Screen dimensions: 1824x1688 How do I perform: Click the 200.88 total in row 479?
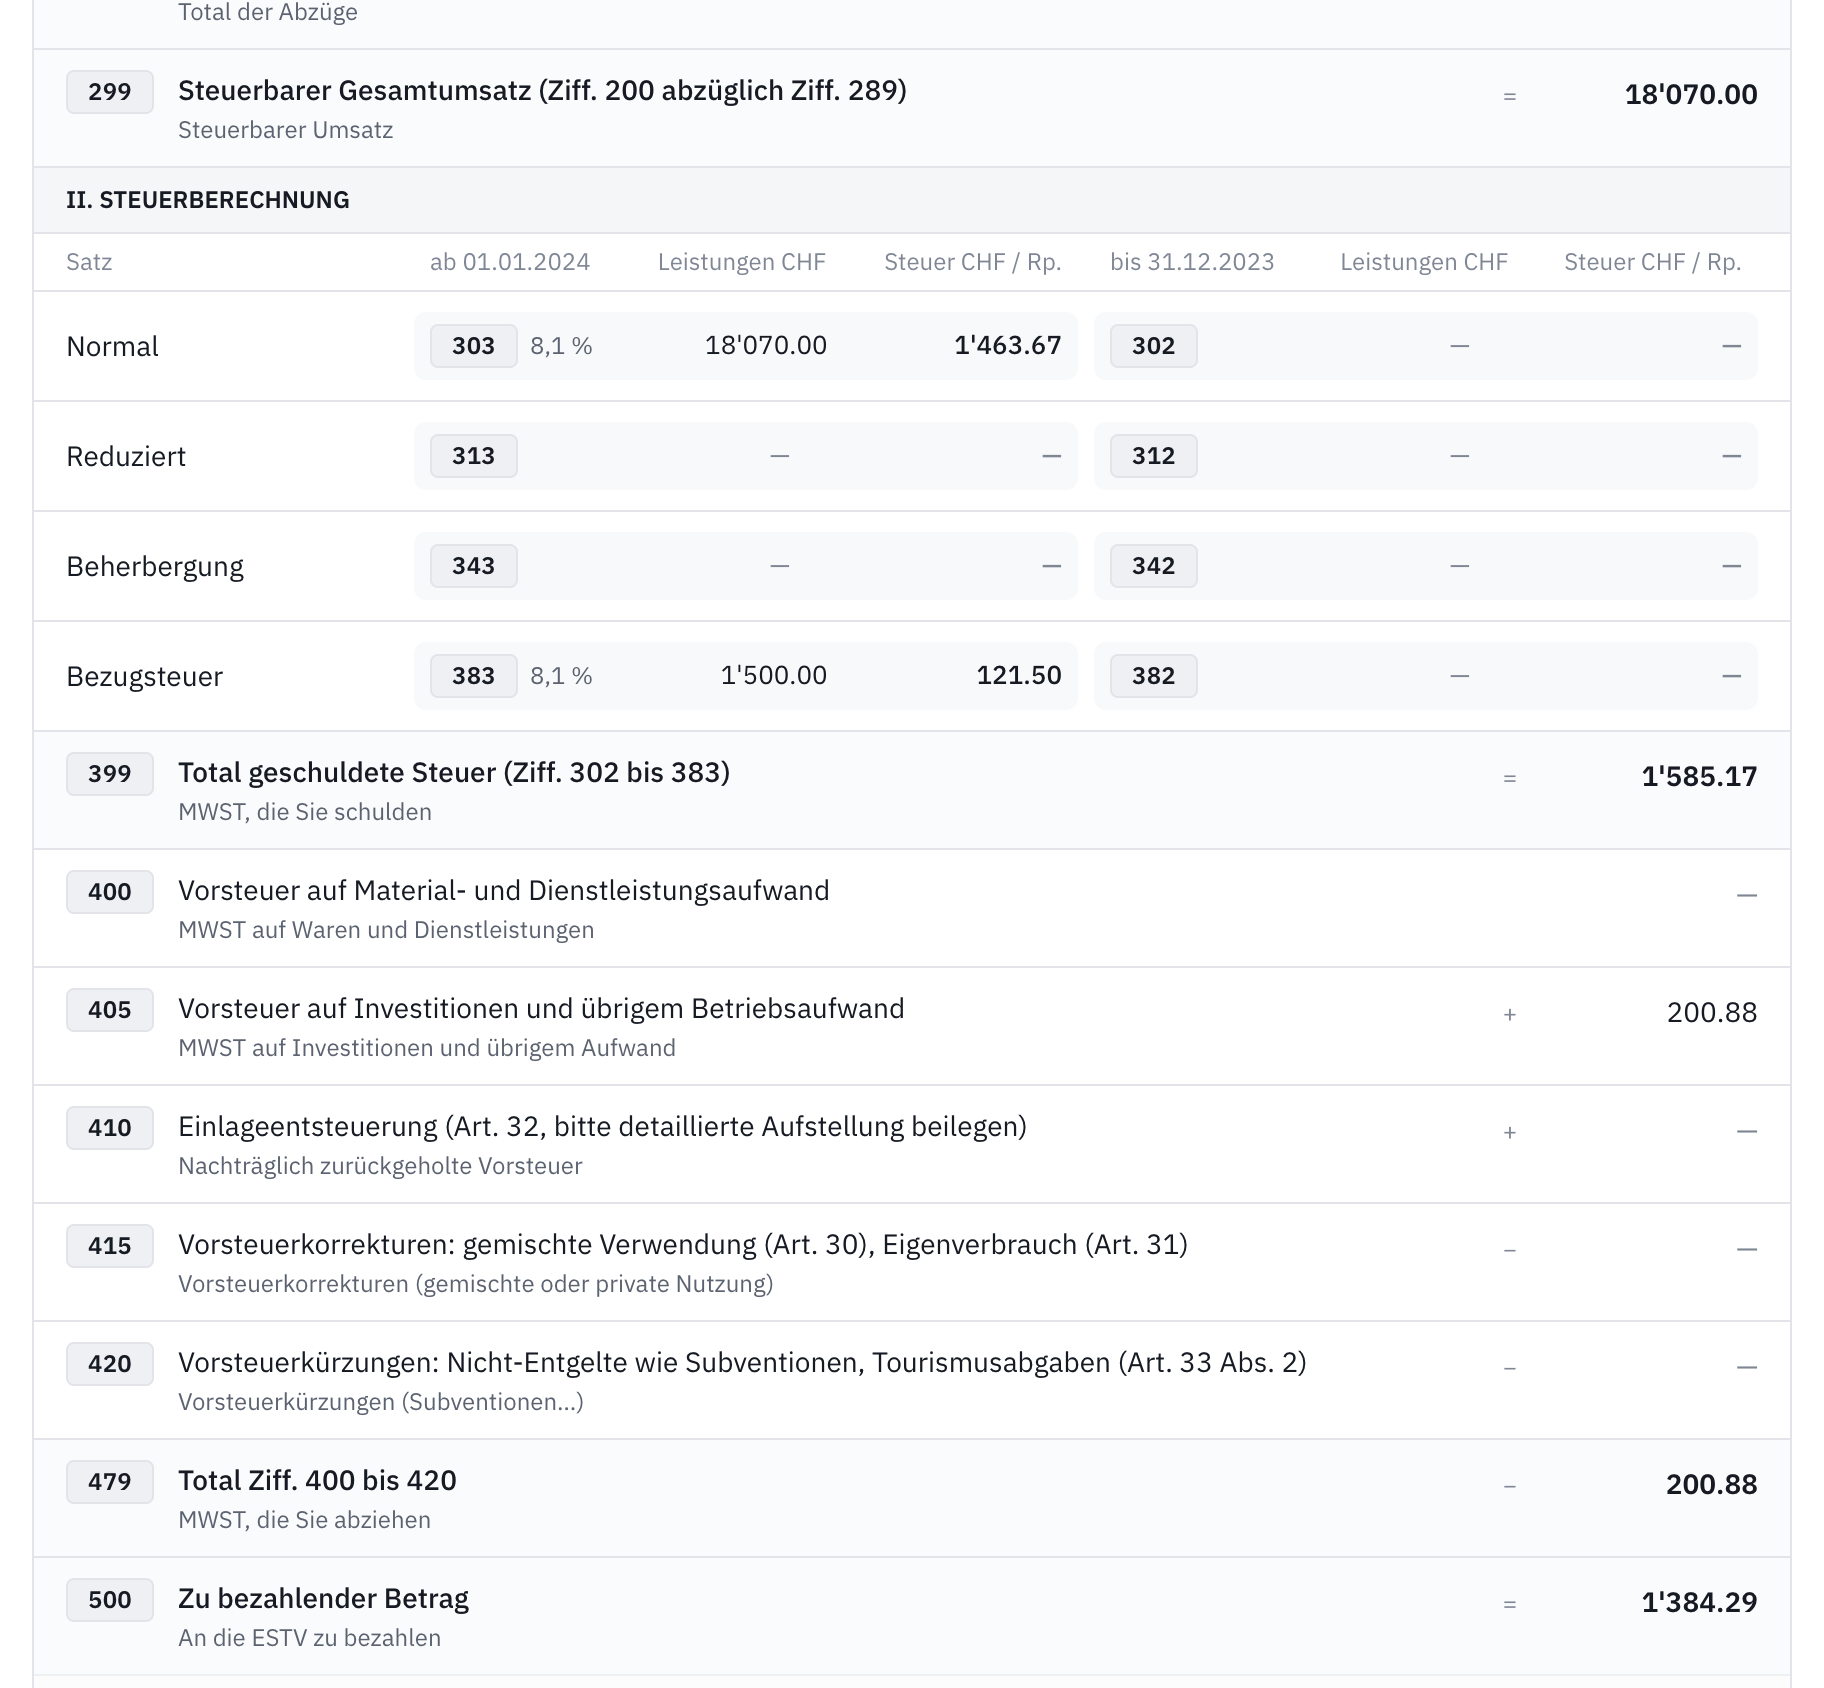coord(1712,1484)
